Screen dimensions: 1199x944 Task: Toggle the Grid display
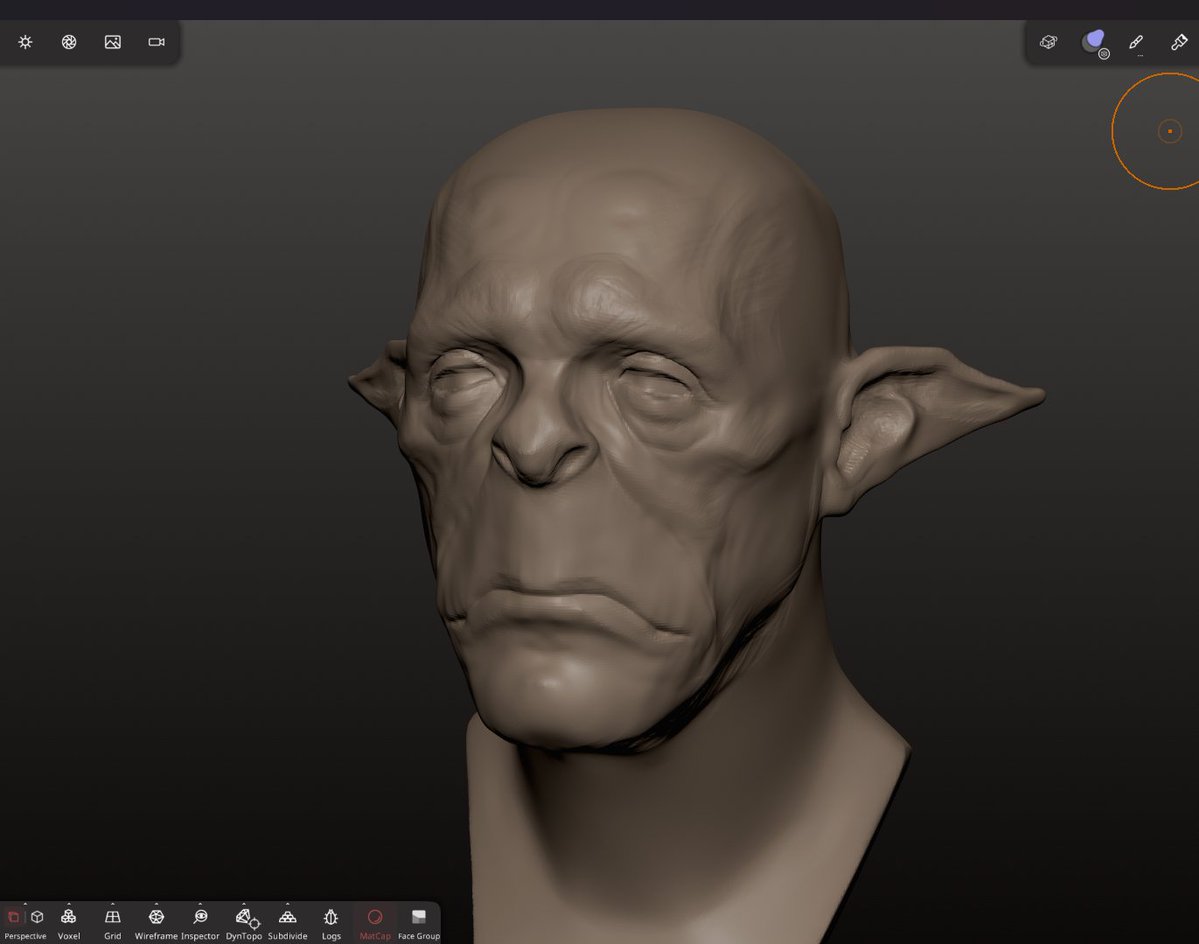click(x=112, y=923)
